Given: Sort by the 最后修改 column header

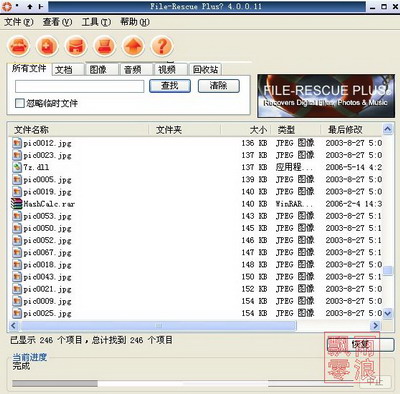Looking at the screenshot, I should click(351, 130).
